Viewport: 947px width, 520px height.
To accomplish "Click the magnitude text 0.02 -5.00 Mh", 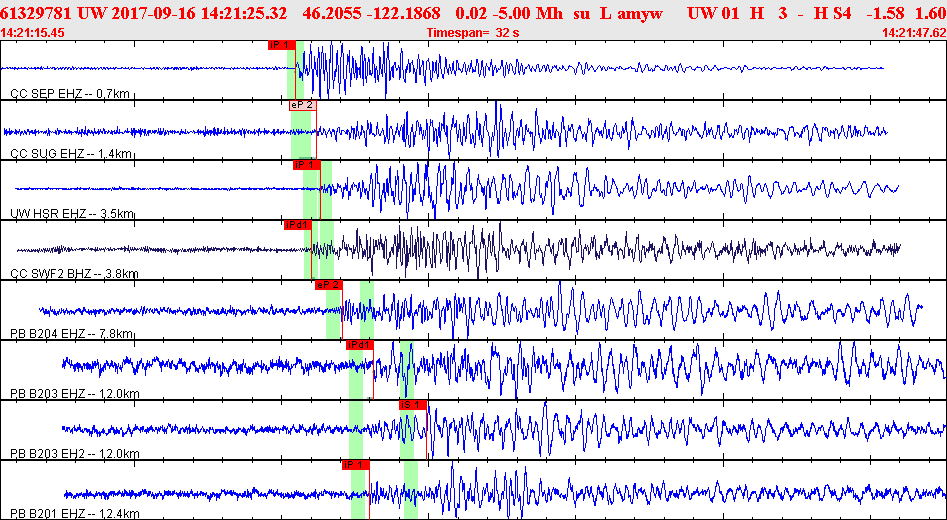I will pyautogui.click(x=510, y=12).
